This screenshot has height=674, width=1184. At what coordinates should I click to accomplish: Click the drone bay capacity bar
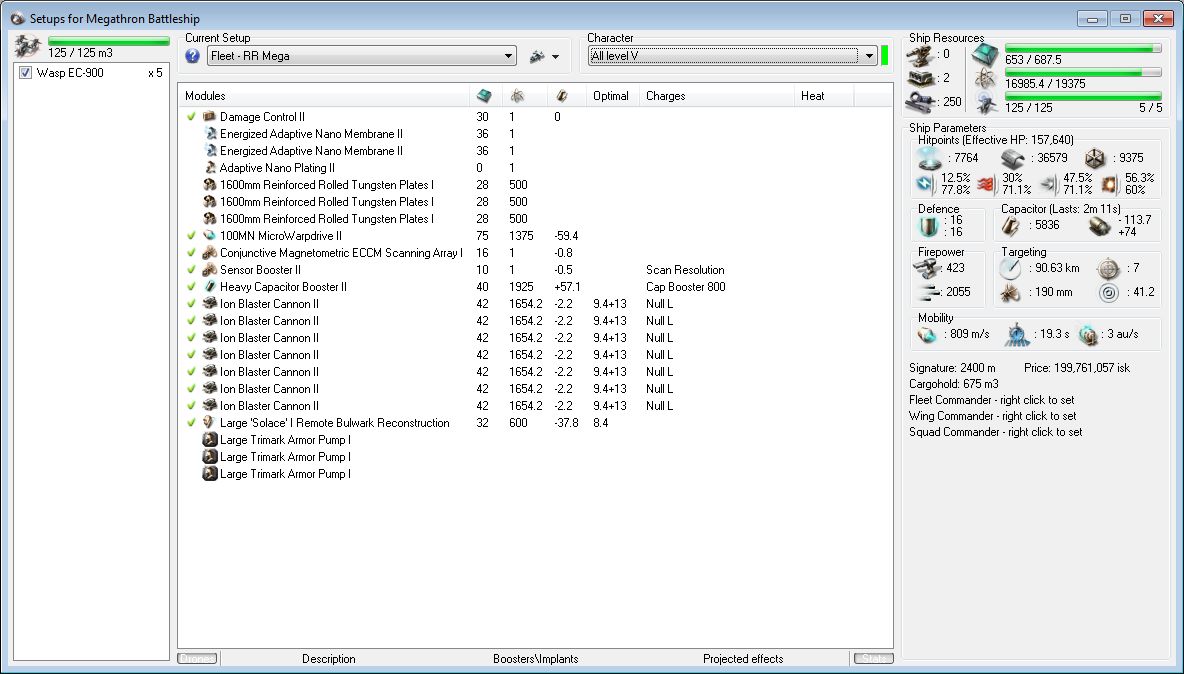[x=108, y=42]
